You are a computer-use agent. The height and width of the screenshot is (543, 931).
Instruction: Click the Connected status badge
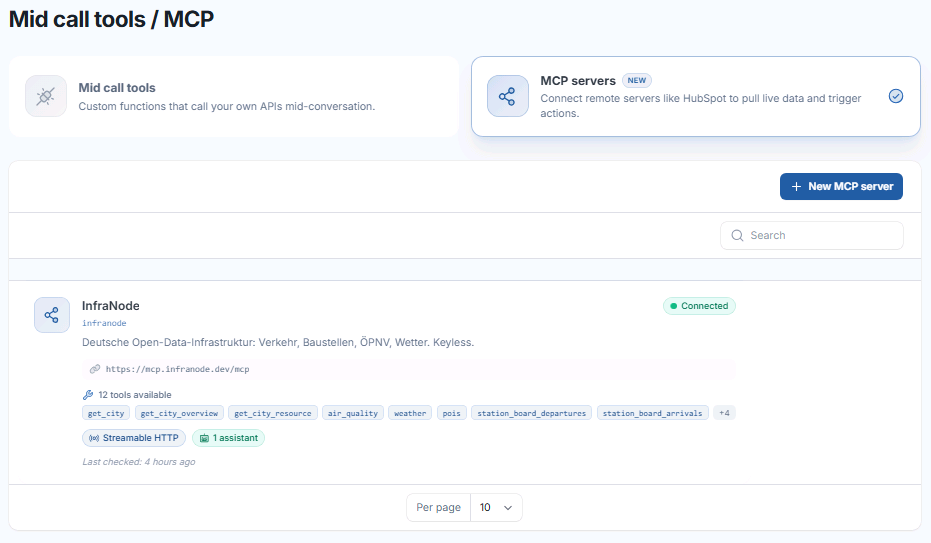pos(699,306)
